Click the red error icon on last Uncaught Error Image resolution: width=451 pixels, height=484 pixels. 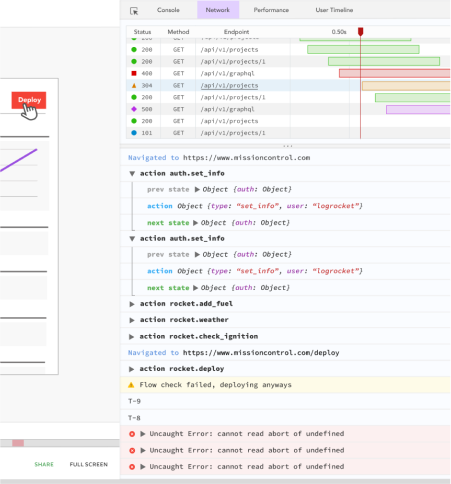pos(132,467)
